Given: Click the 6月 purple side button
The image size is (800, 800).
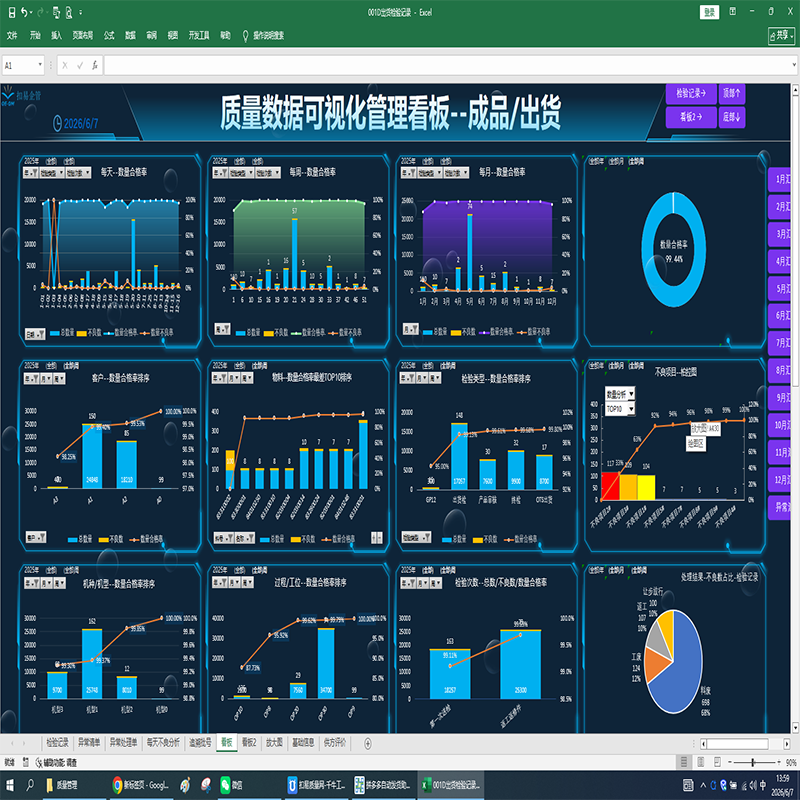Looking at the screenshot, I should tap(781, 316).
